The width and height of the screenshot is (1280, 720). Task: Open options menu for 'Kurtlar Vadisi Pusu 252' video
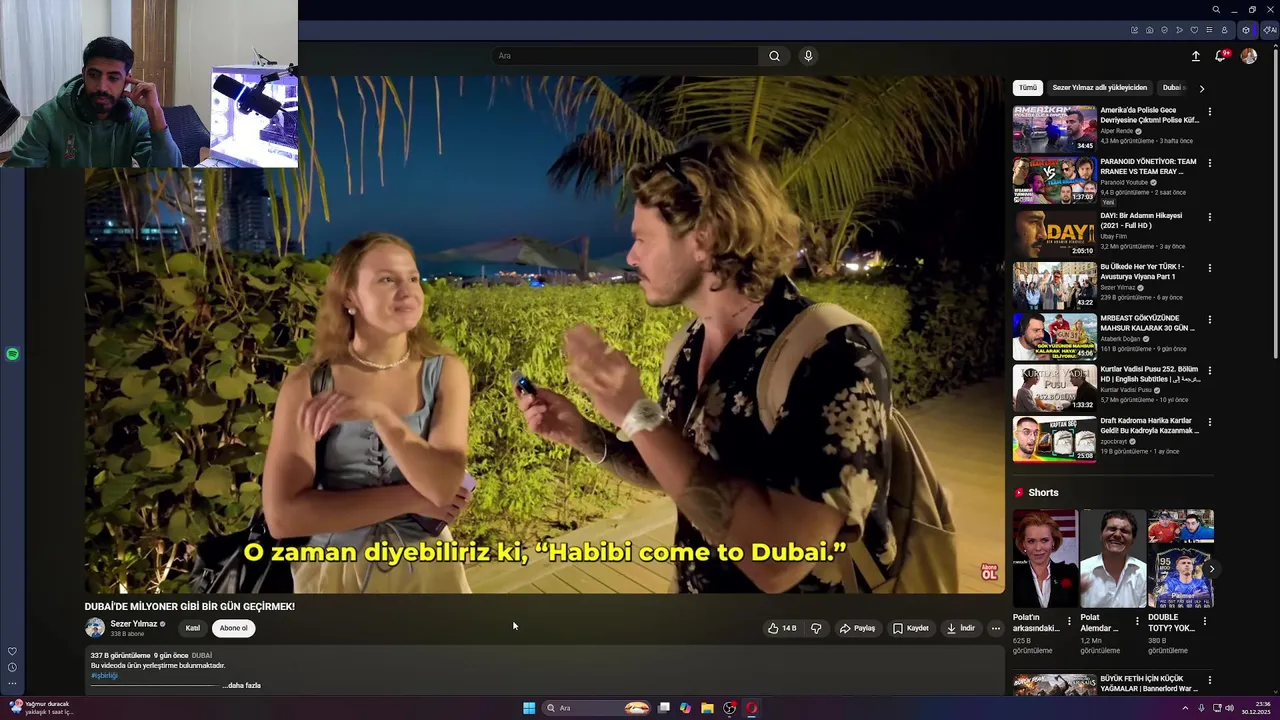[x=1209, y=371]
